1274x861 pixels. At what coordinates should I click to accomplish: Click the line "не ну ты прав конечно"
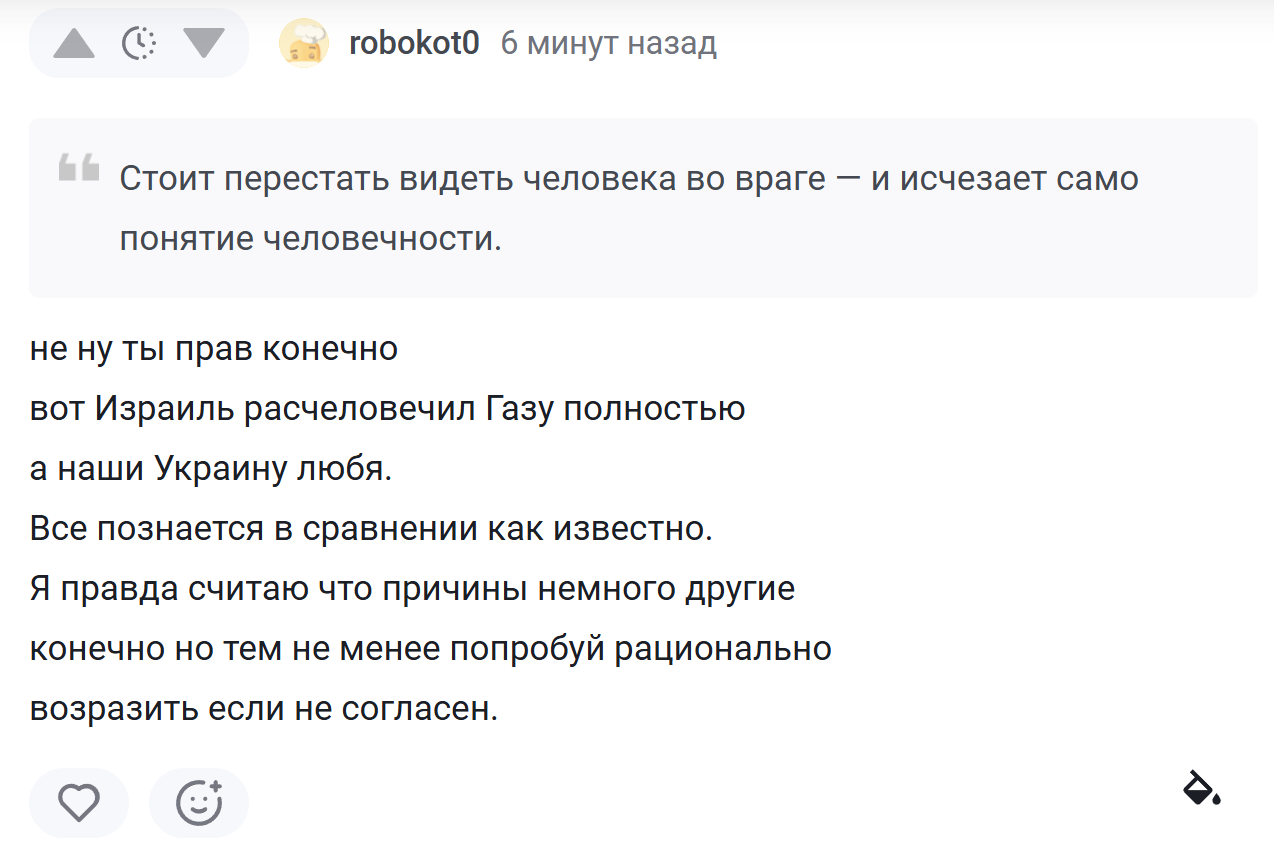(x=214, y=349)
